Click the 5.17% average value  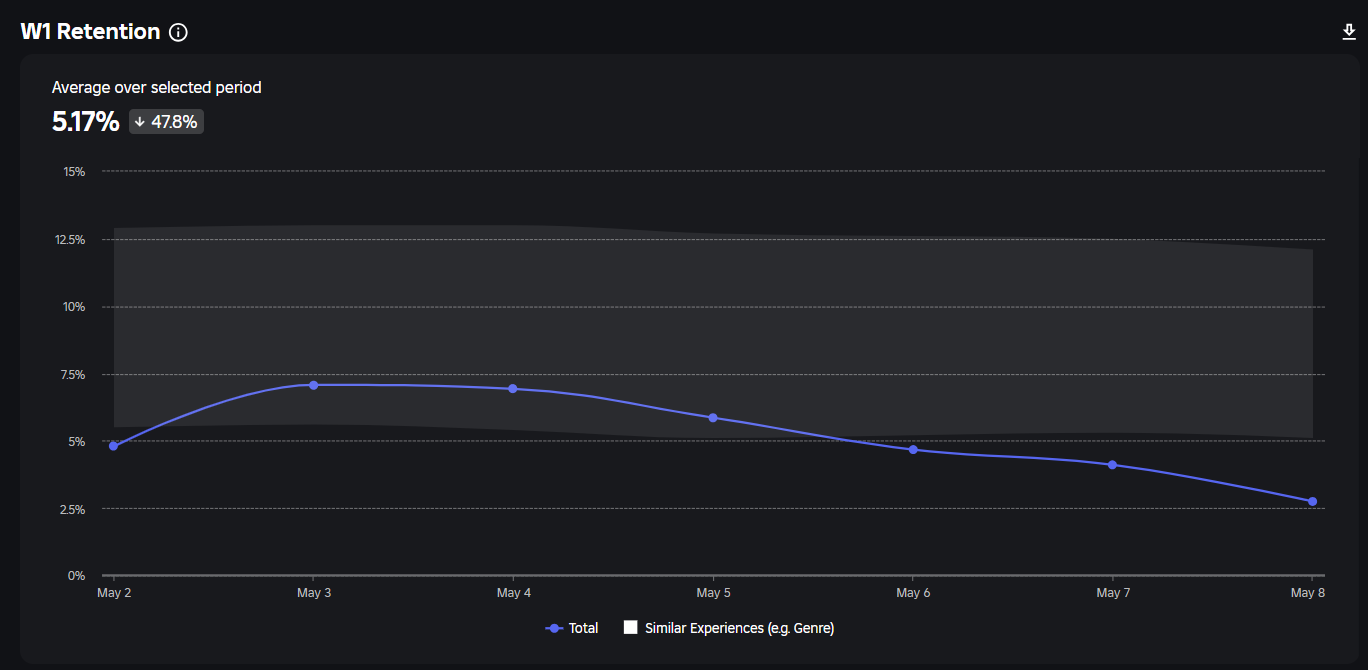tap(85, 122)
